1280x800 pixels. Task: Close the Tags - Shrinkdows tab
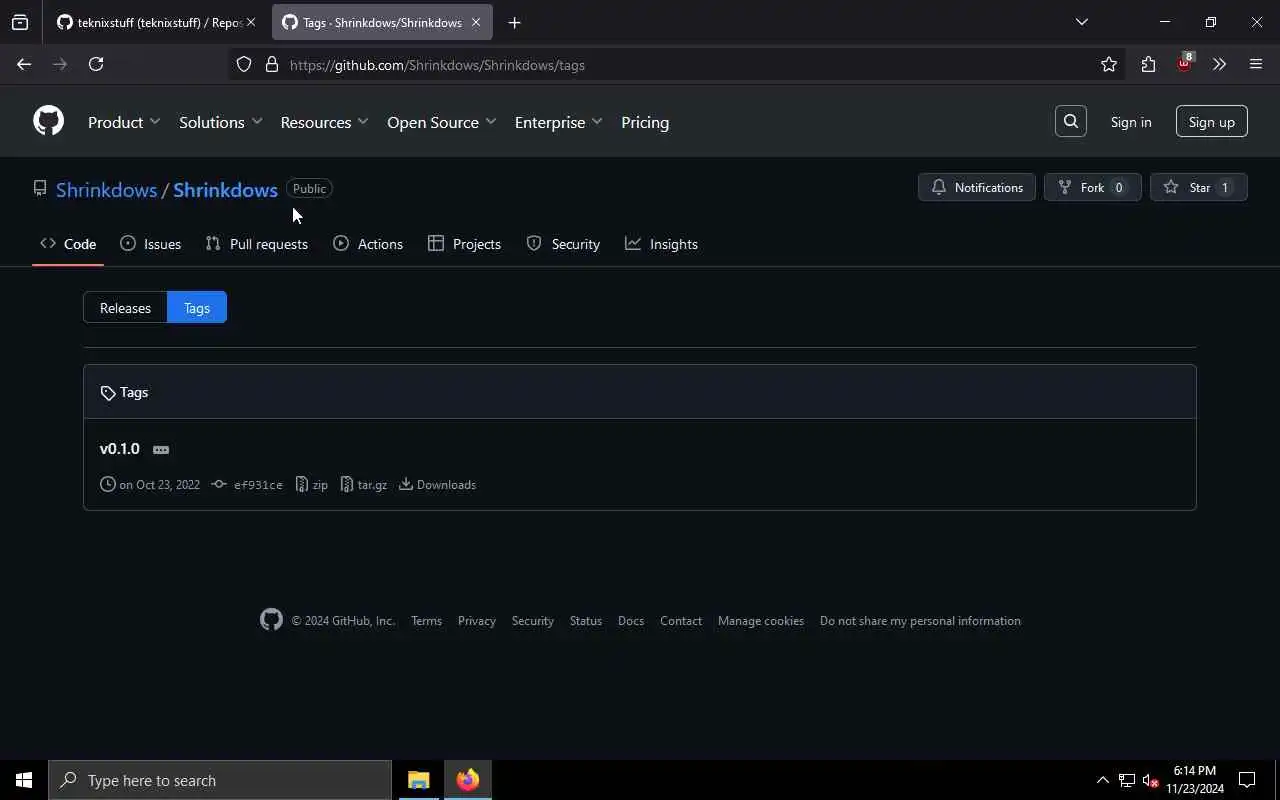[476, 22]
